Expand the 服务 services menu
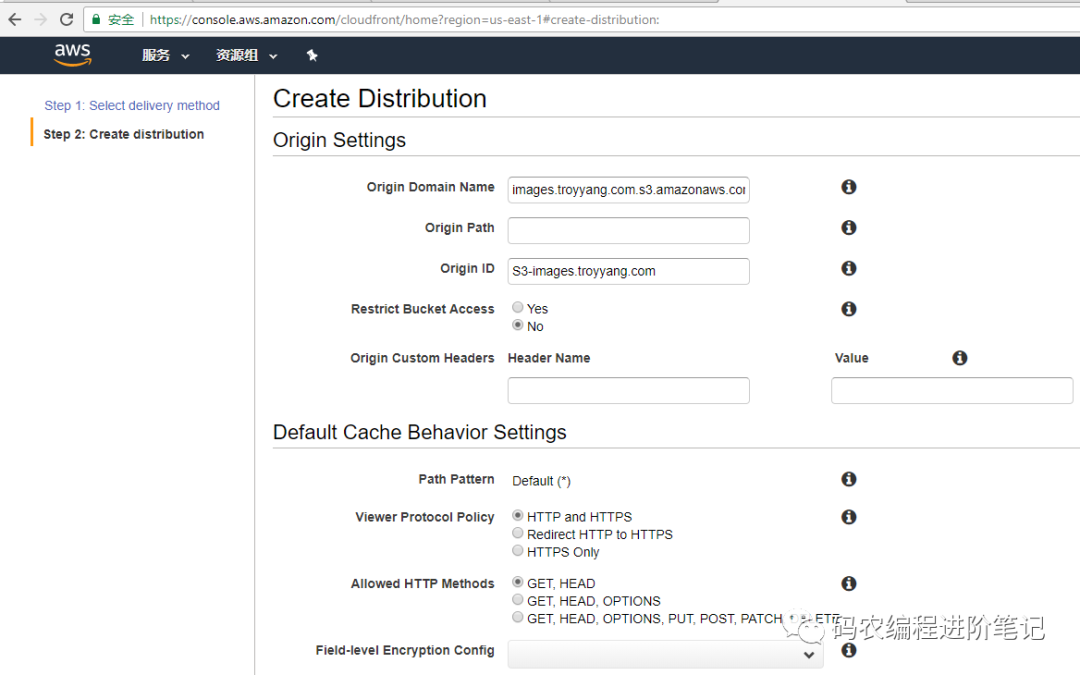 click(x=165, y=56)
